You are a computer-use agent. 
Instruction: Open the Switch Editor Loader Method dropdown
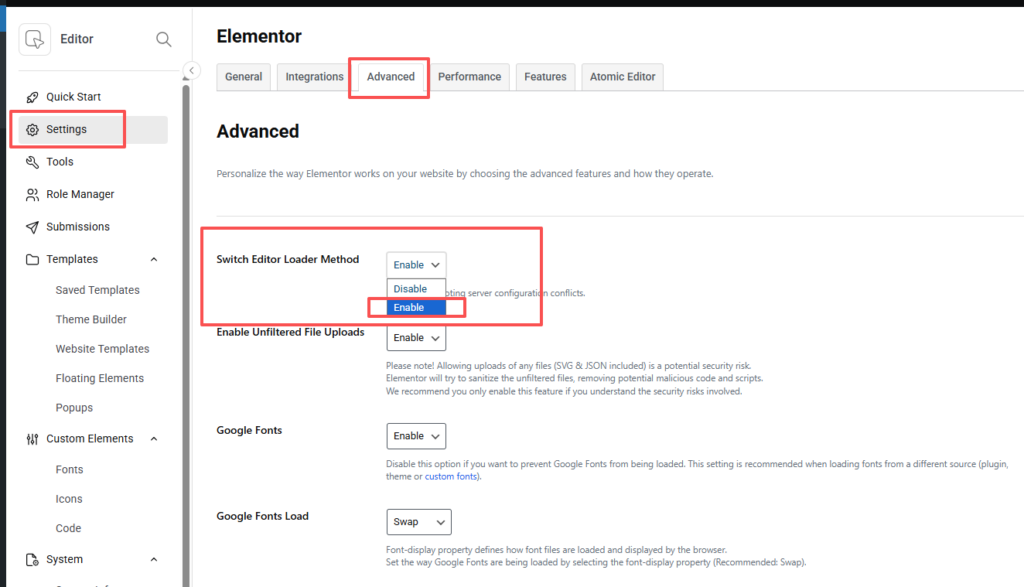[x=416, y=264]
